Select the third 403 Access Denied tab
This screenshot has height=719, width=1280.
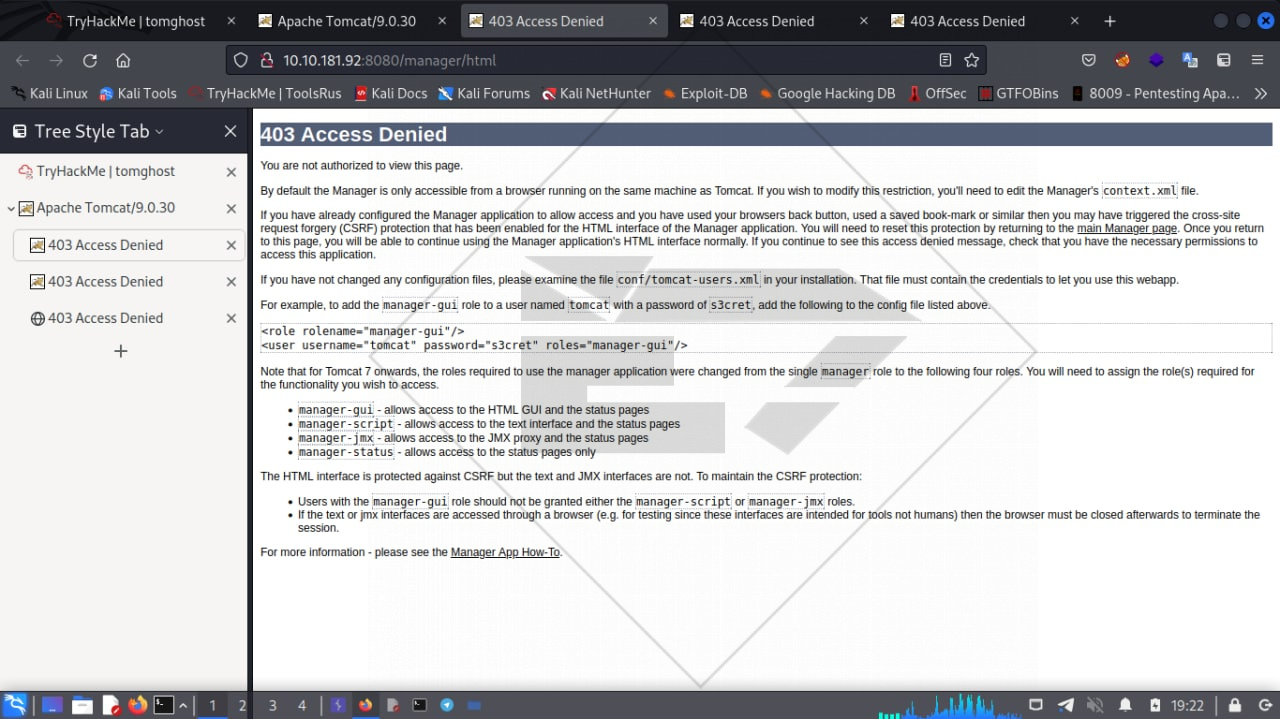[x=983, y=21]
